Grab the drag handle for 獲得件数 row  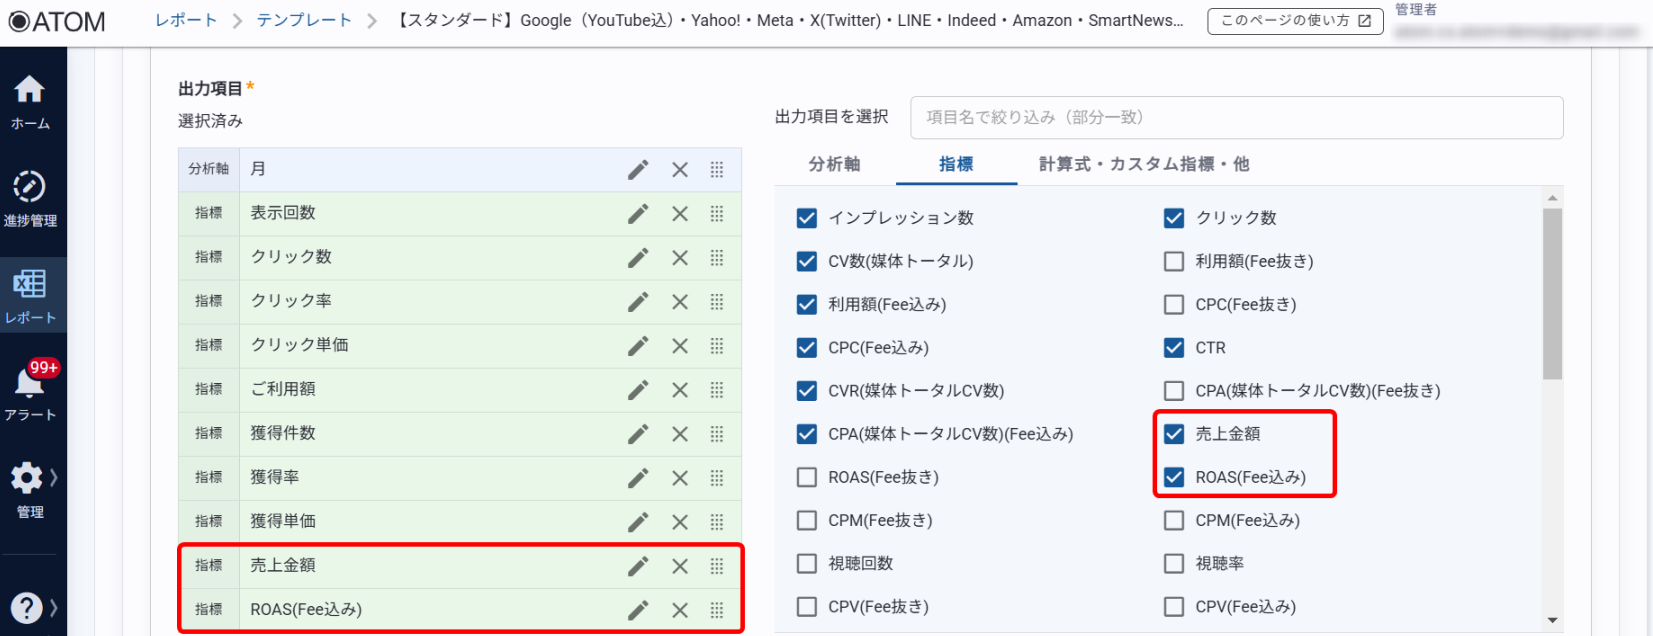click(x=717, y=434)
